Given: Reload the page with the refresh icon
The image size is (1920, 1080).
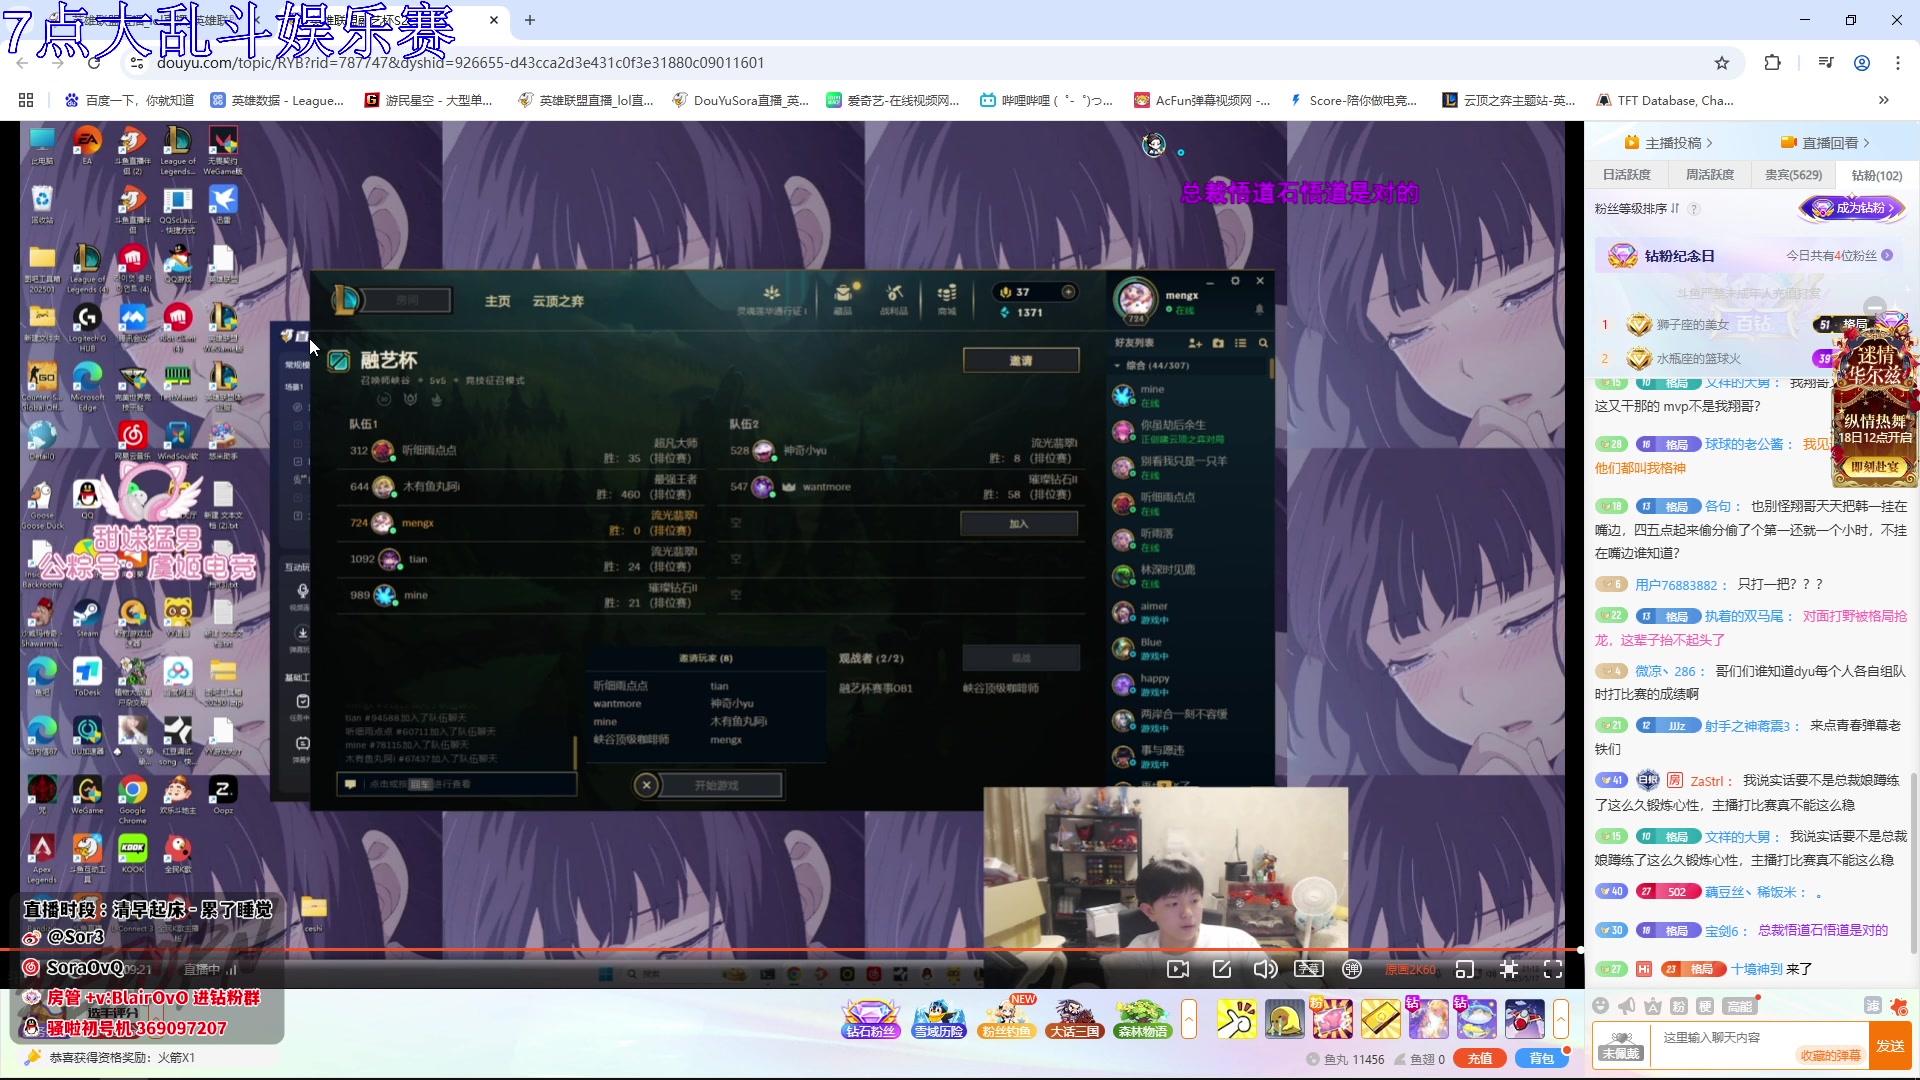Looking at the screenshot, I should click(94, 63).
